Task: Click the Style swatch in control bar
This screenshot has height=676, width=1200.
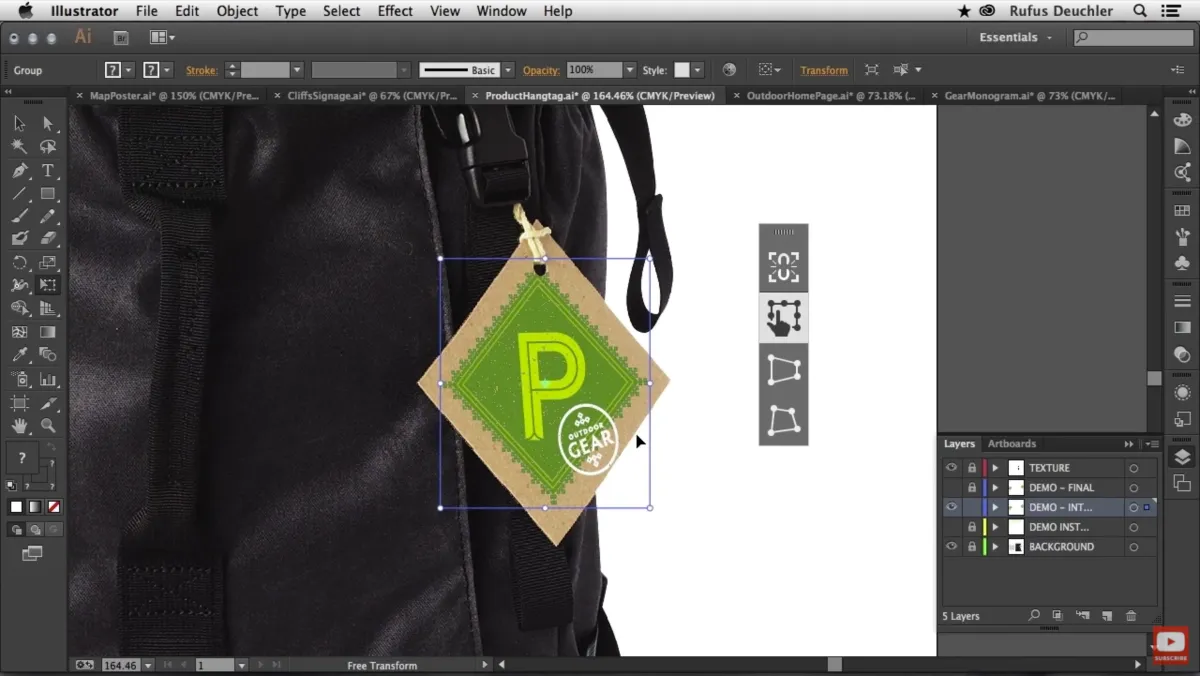Action: 682,70
